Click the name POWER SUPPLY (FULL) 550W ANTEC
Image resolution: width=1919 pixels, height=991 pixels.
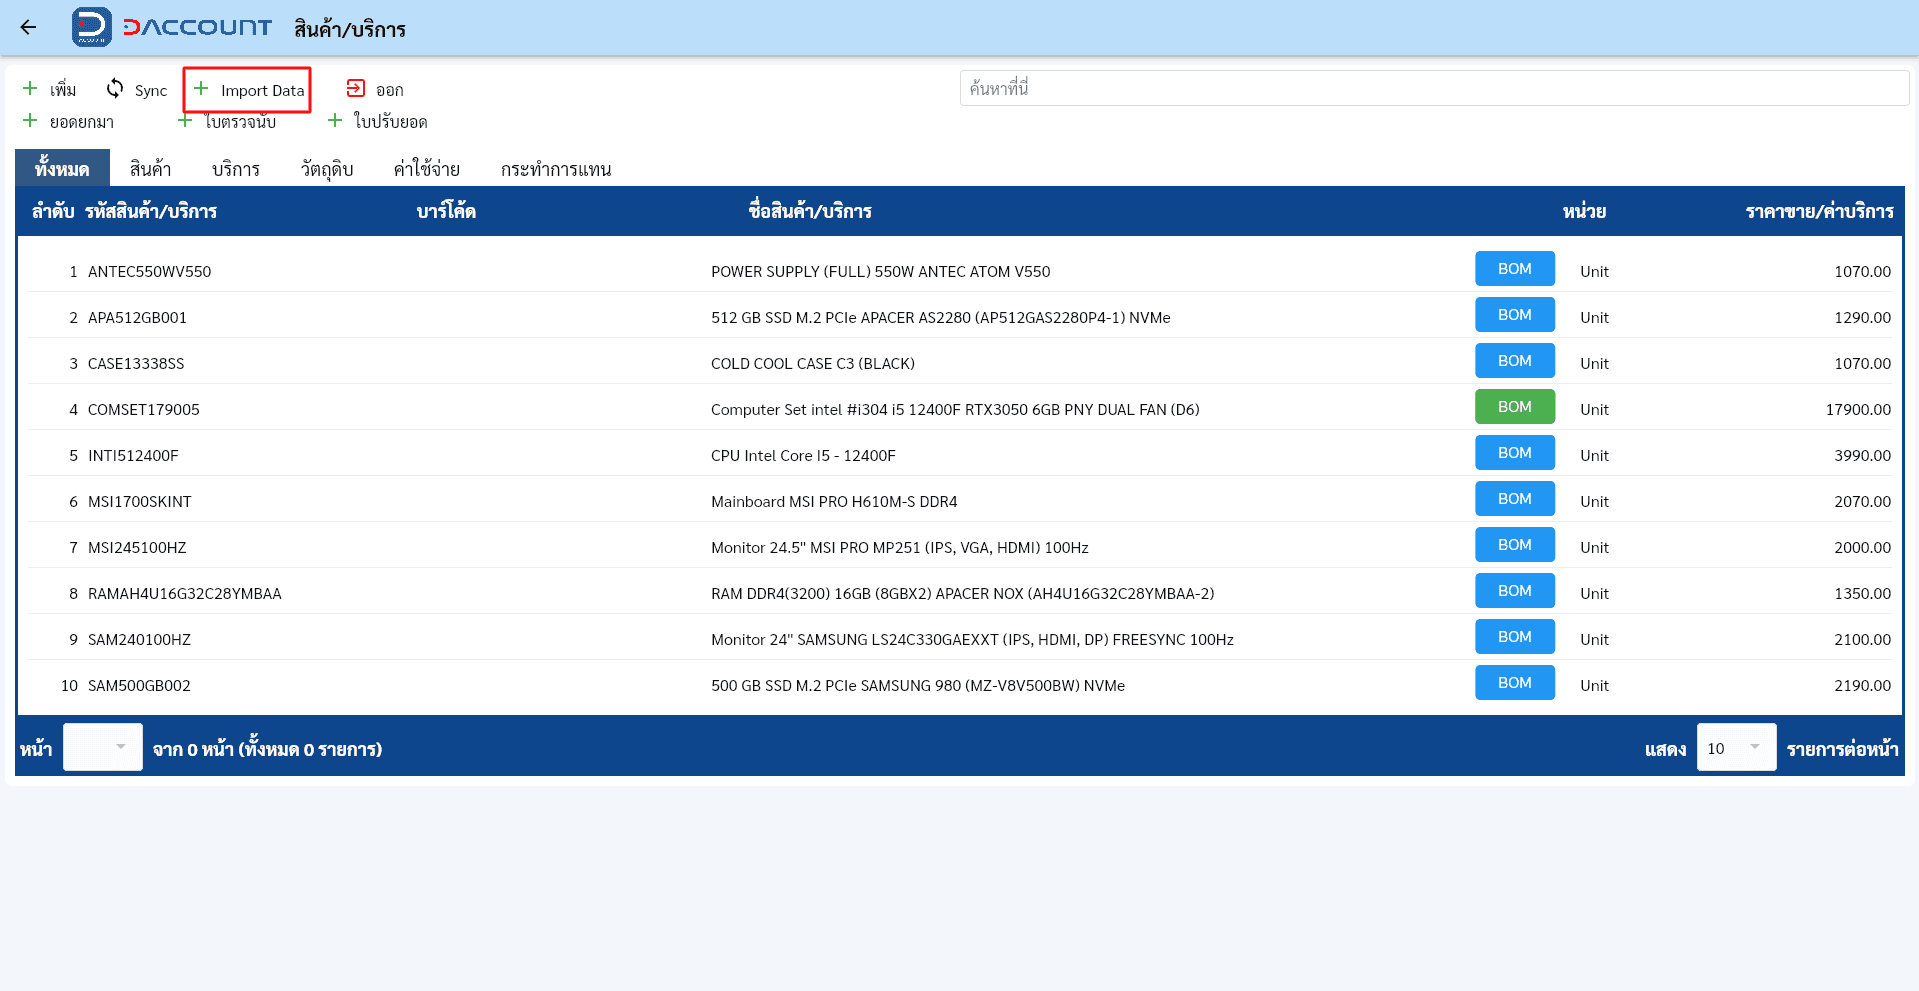tap(881, 272)
